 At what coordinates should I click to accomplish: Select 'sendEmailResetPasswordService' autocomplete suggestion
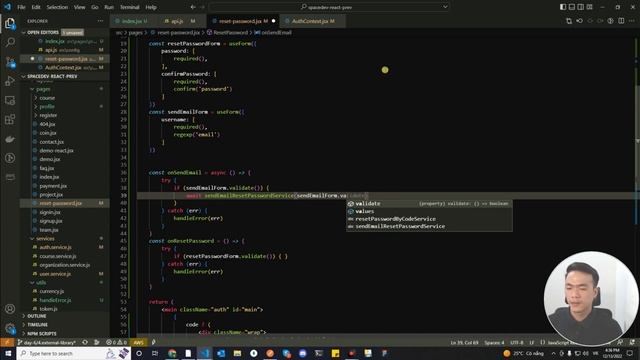[x=429, y=226]
